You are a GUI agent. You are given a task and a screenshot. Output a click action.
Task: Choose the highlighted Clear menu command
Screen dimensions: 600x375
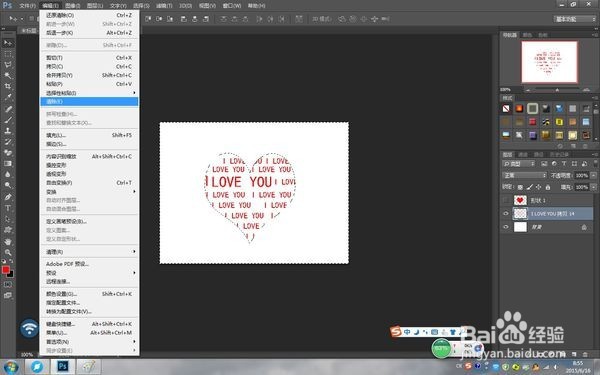[90, 101]
